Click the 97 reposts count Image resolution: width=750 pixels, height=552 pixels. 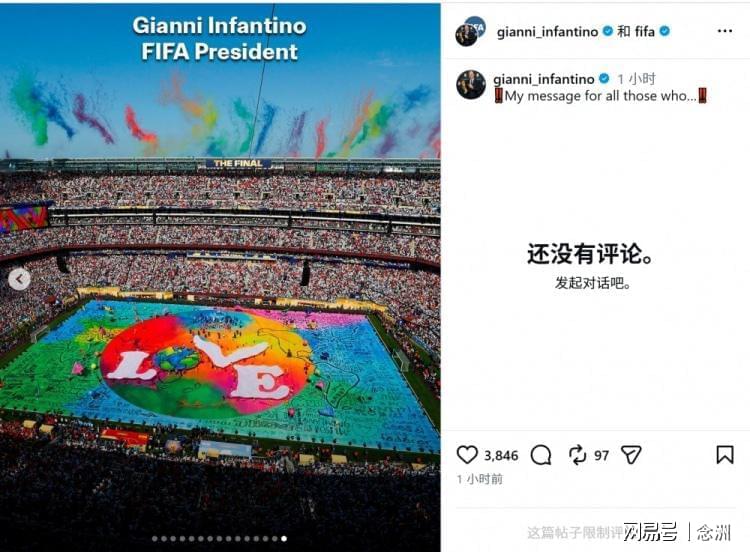601,455
